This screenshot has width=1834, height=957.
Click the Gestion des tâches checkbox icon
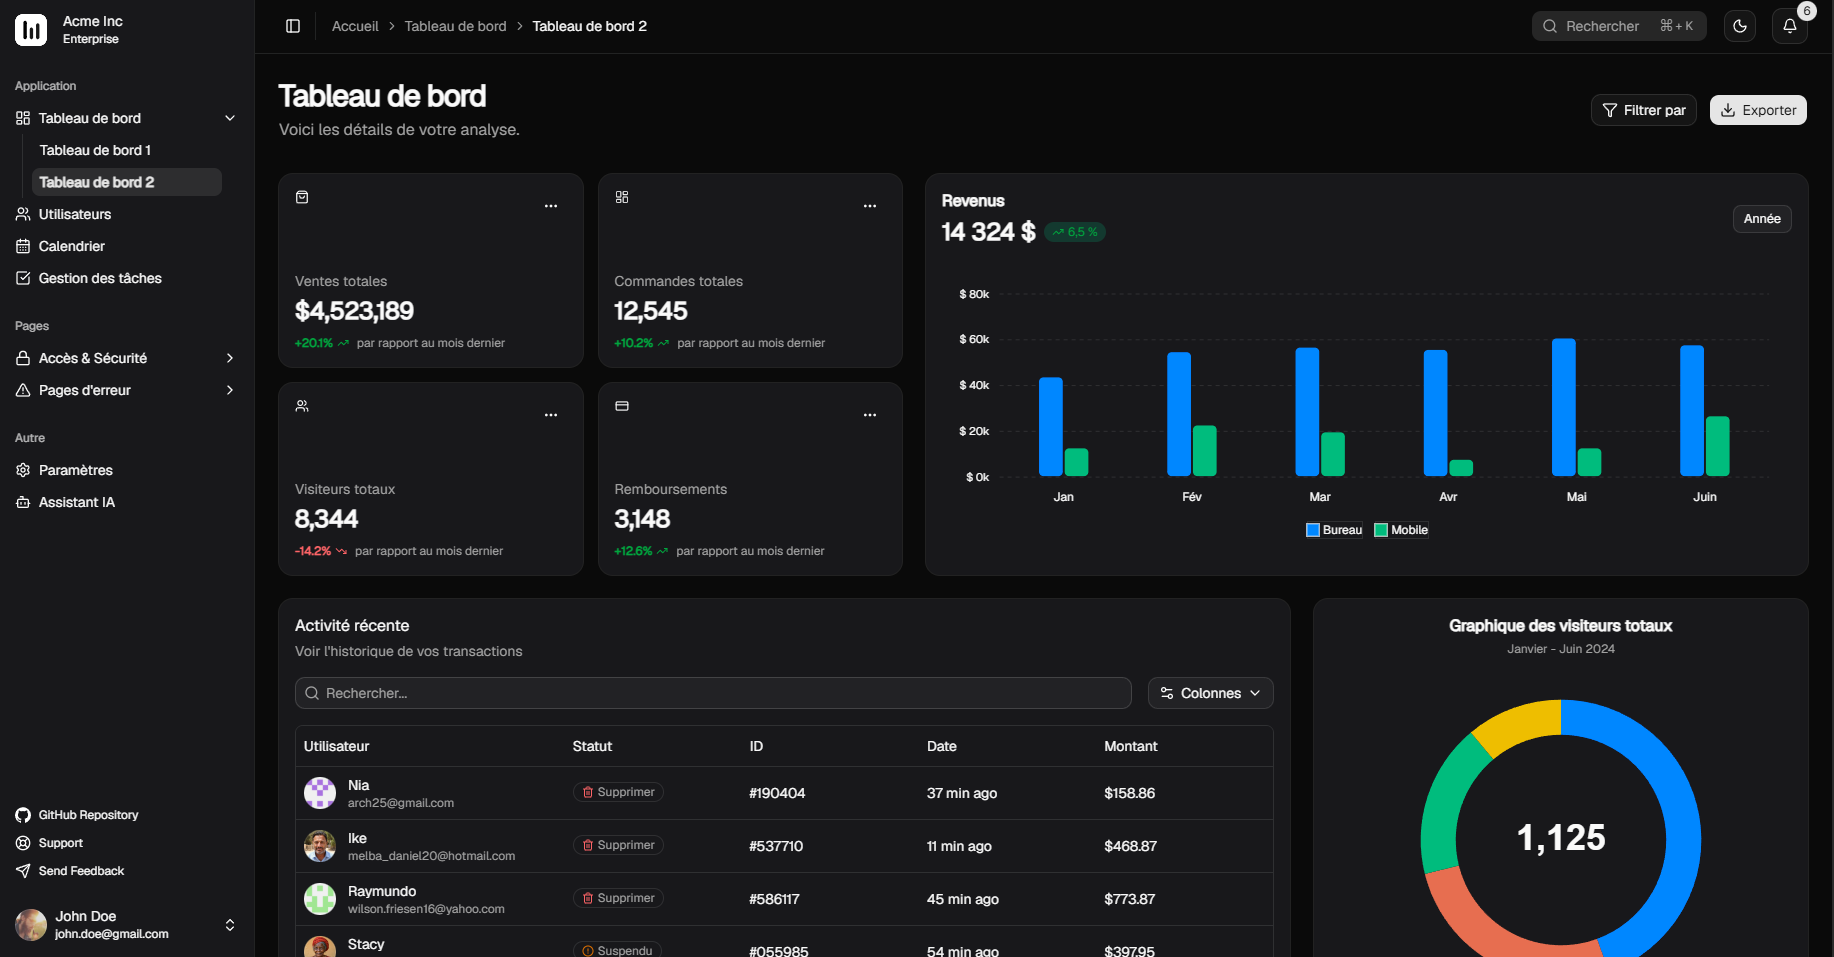23,278
